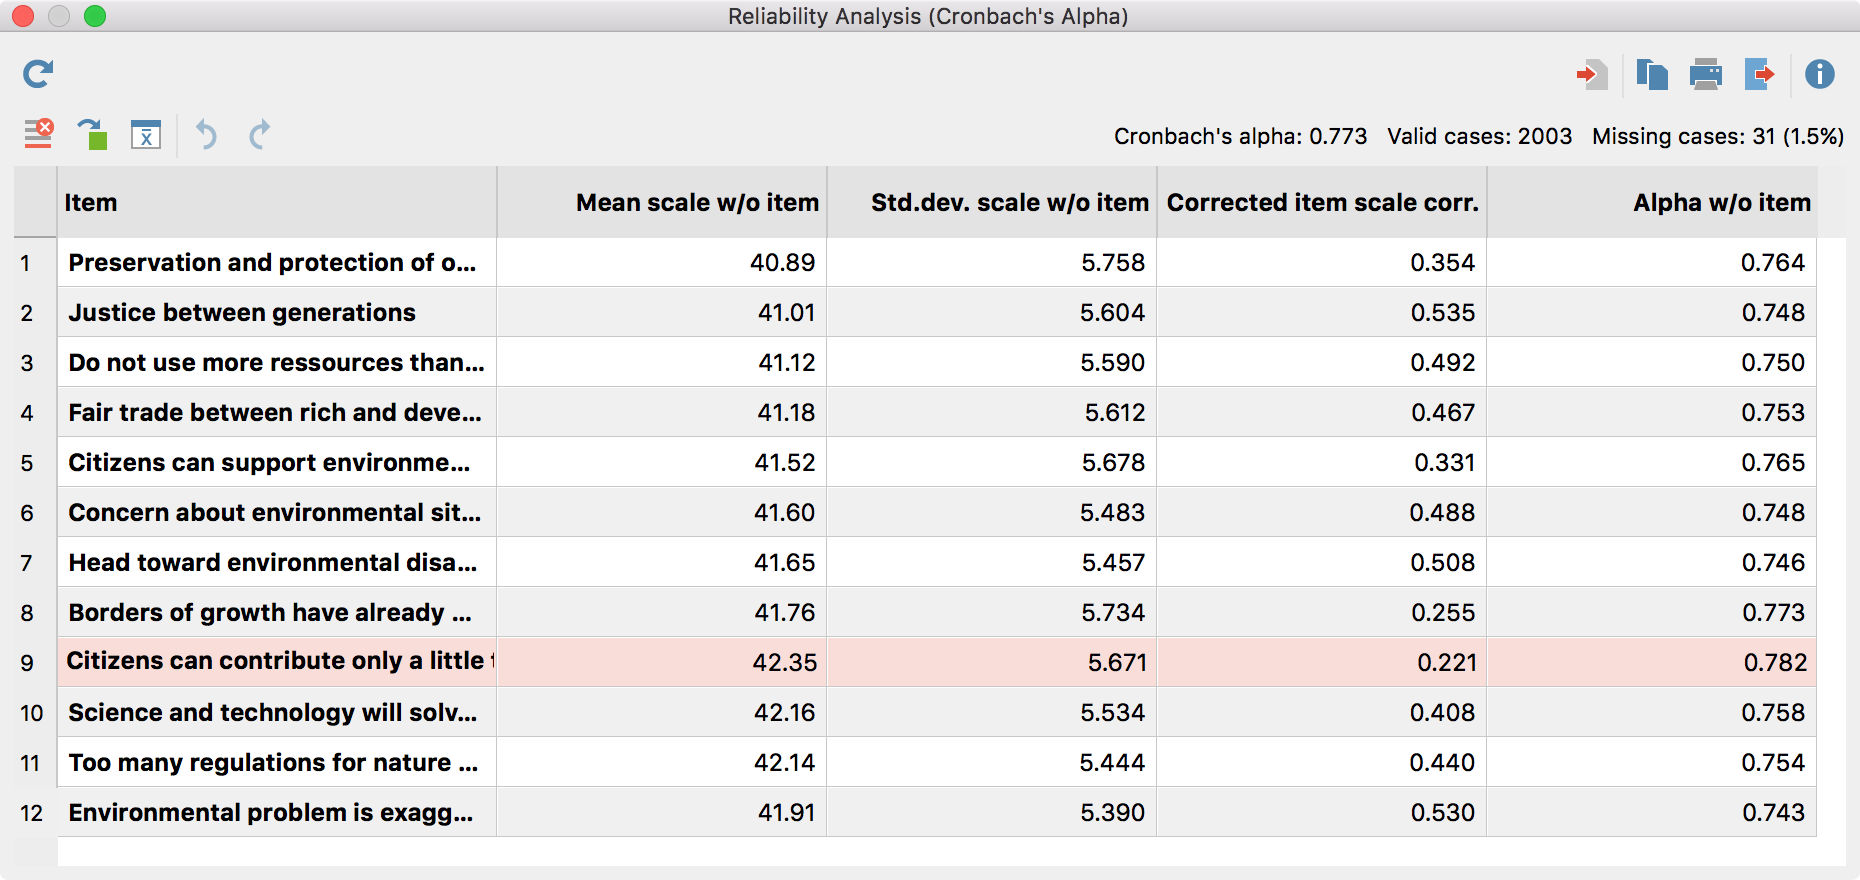Sort by Alpha w/o item header
The height and width of the screenshot is (880, 1860).
(1652, 202)
